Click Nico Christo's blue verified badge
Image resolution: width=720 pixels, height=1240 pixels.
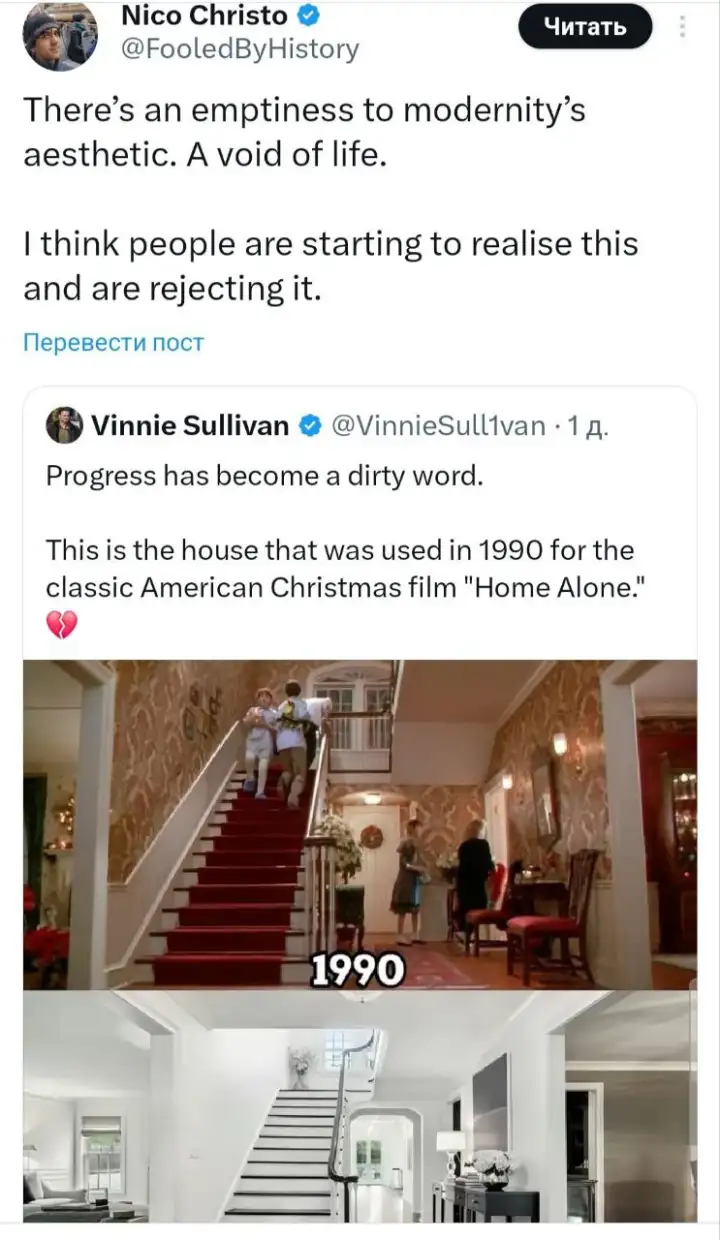coord(310,17)
